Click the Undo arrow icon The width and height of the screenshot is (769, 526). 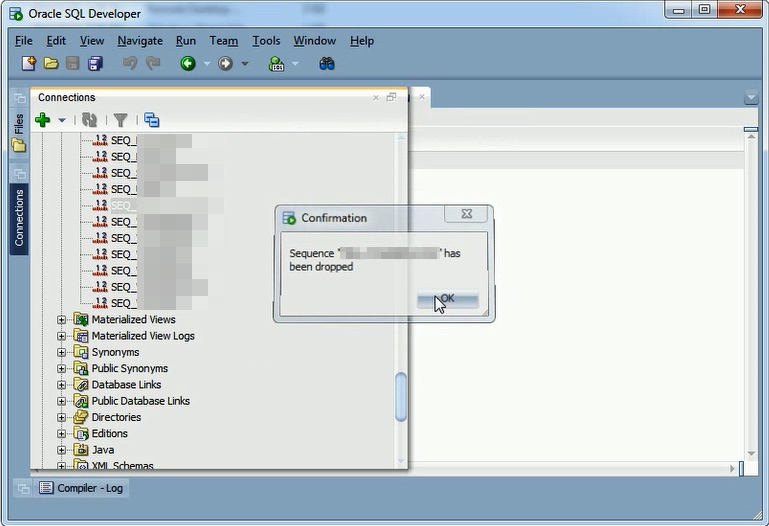pos(130,63)
